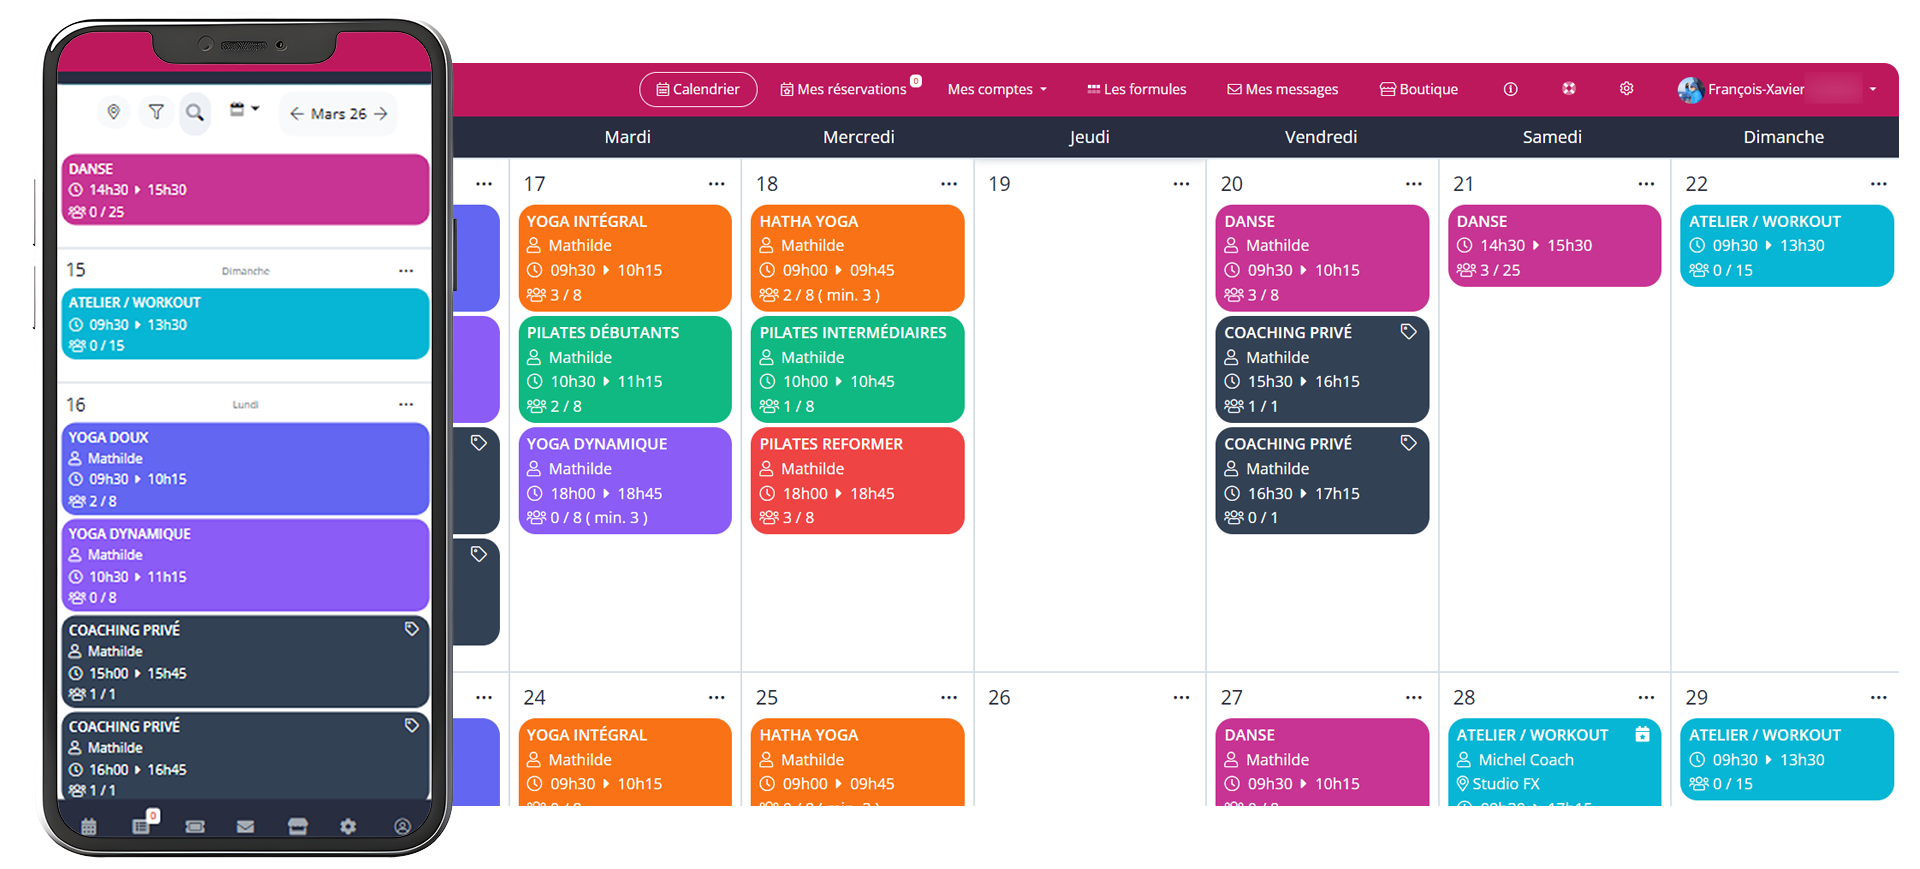Viewport: 1920px width, 869px height.
Task: Tap the ticket icon in phone bottom bar
Action: click(x=195, y=826)
